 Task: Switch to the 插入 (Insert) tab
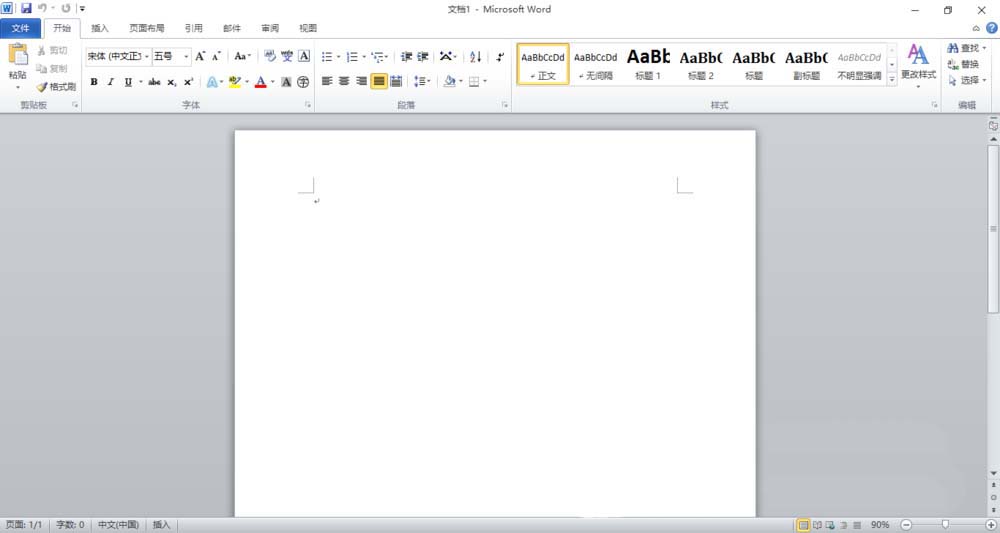pyautogui.click(x=100, y=28)
